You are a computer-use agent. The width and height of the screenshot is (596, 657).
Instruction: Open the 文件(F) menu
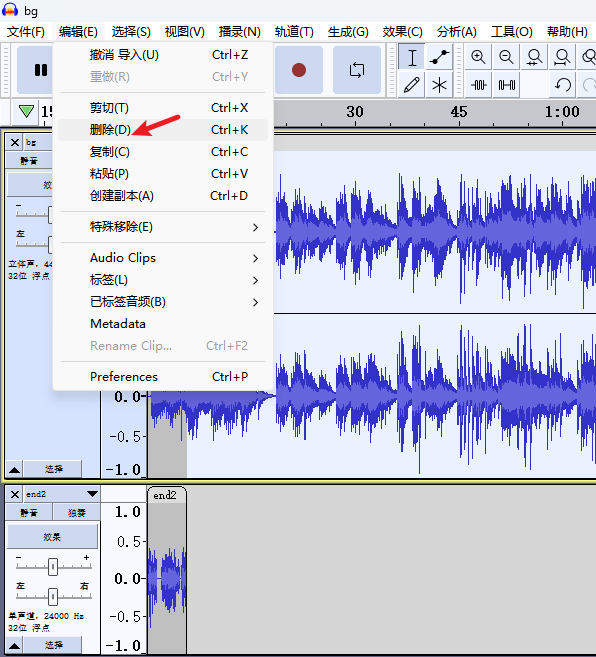[x=26, y=32]
